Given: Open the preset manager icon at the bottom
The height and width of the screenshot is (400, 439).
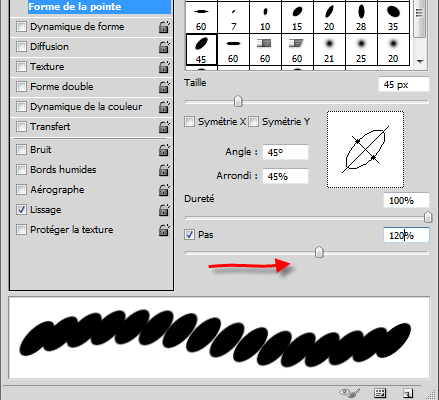Looking at the screenshot, I should (x=380, y=393).
